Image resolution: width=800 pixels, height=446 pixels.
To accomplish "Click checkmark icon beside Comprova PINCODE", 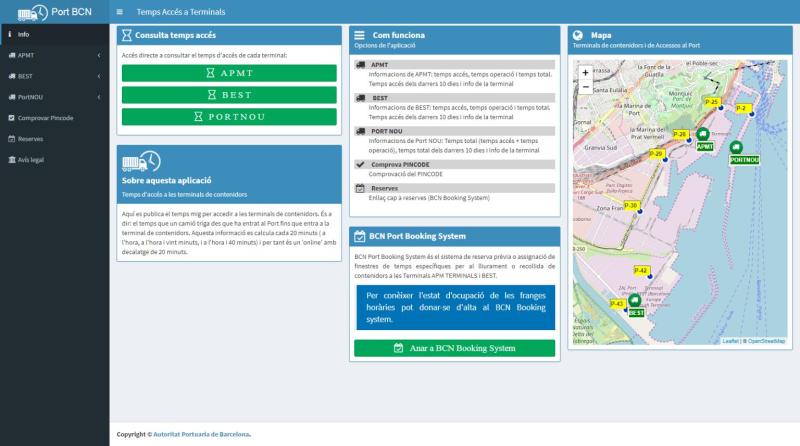I will click(360, 164).
